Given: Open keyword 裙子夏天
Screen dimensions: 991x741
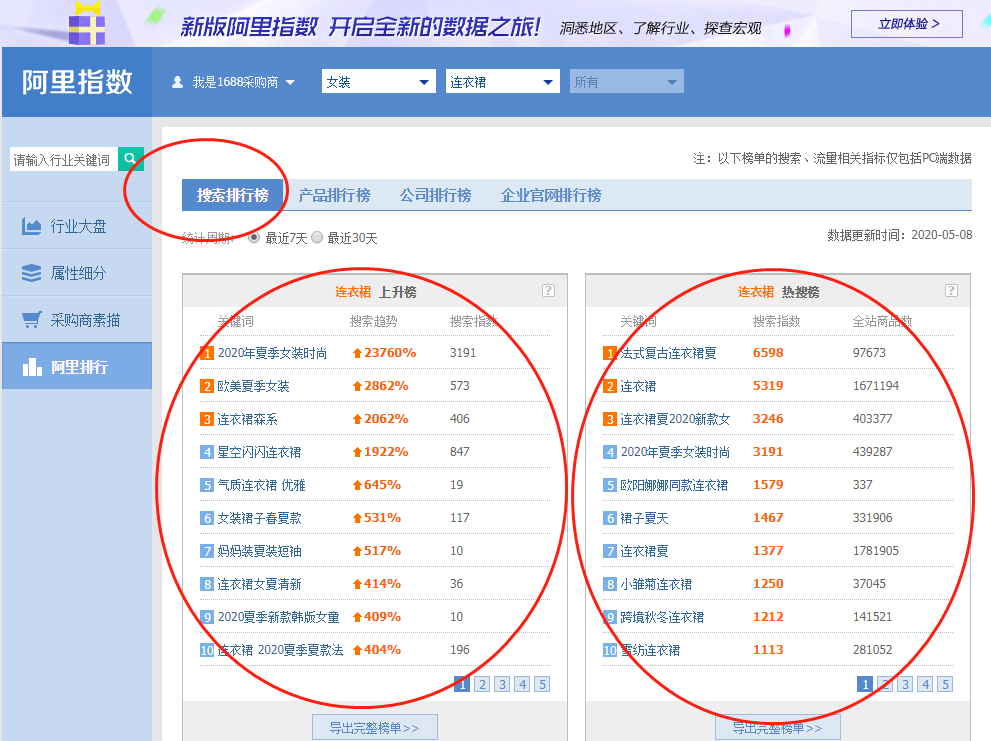Looking at the screenshot, I should click(x=644, y=518).
